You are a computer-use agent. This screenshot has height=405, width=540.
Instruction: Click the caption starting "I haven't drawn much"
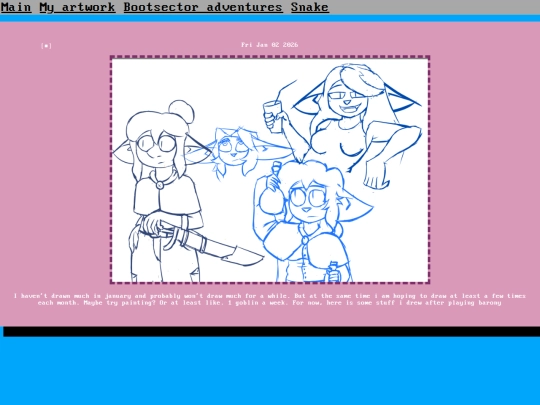[x=270, y=299]
